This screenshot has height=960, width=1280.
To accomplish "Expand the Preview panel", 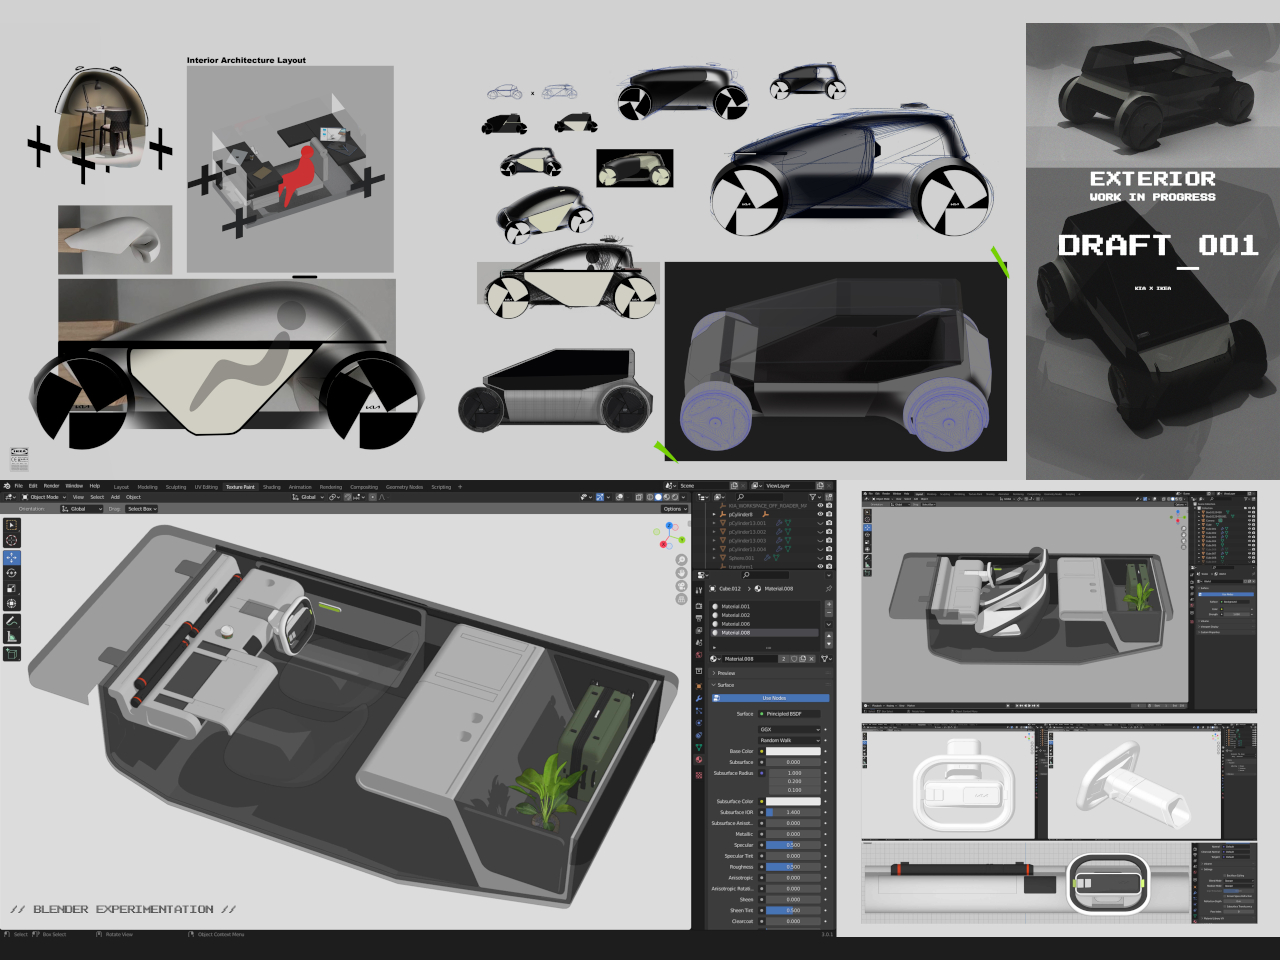I will click(x=725, y=673).
